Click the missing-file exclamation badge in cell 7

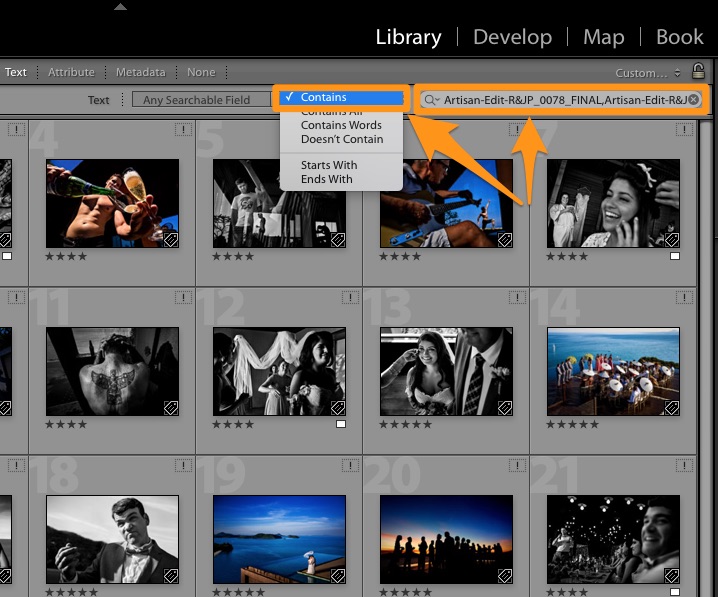(x=684, y=130)
